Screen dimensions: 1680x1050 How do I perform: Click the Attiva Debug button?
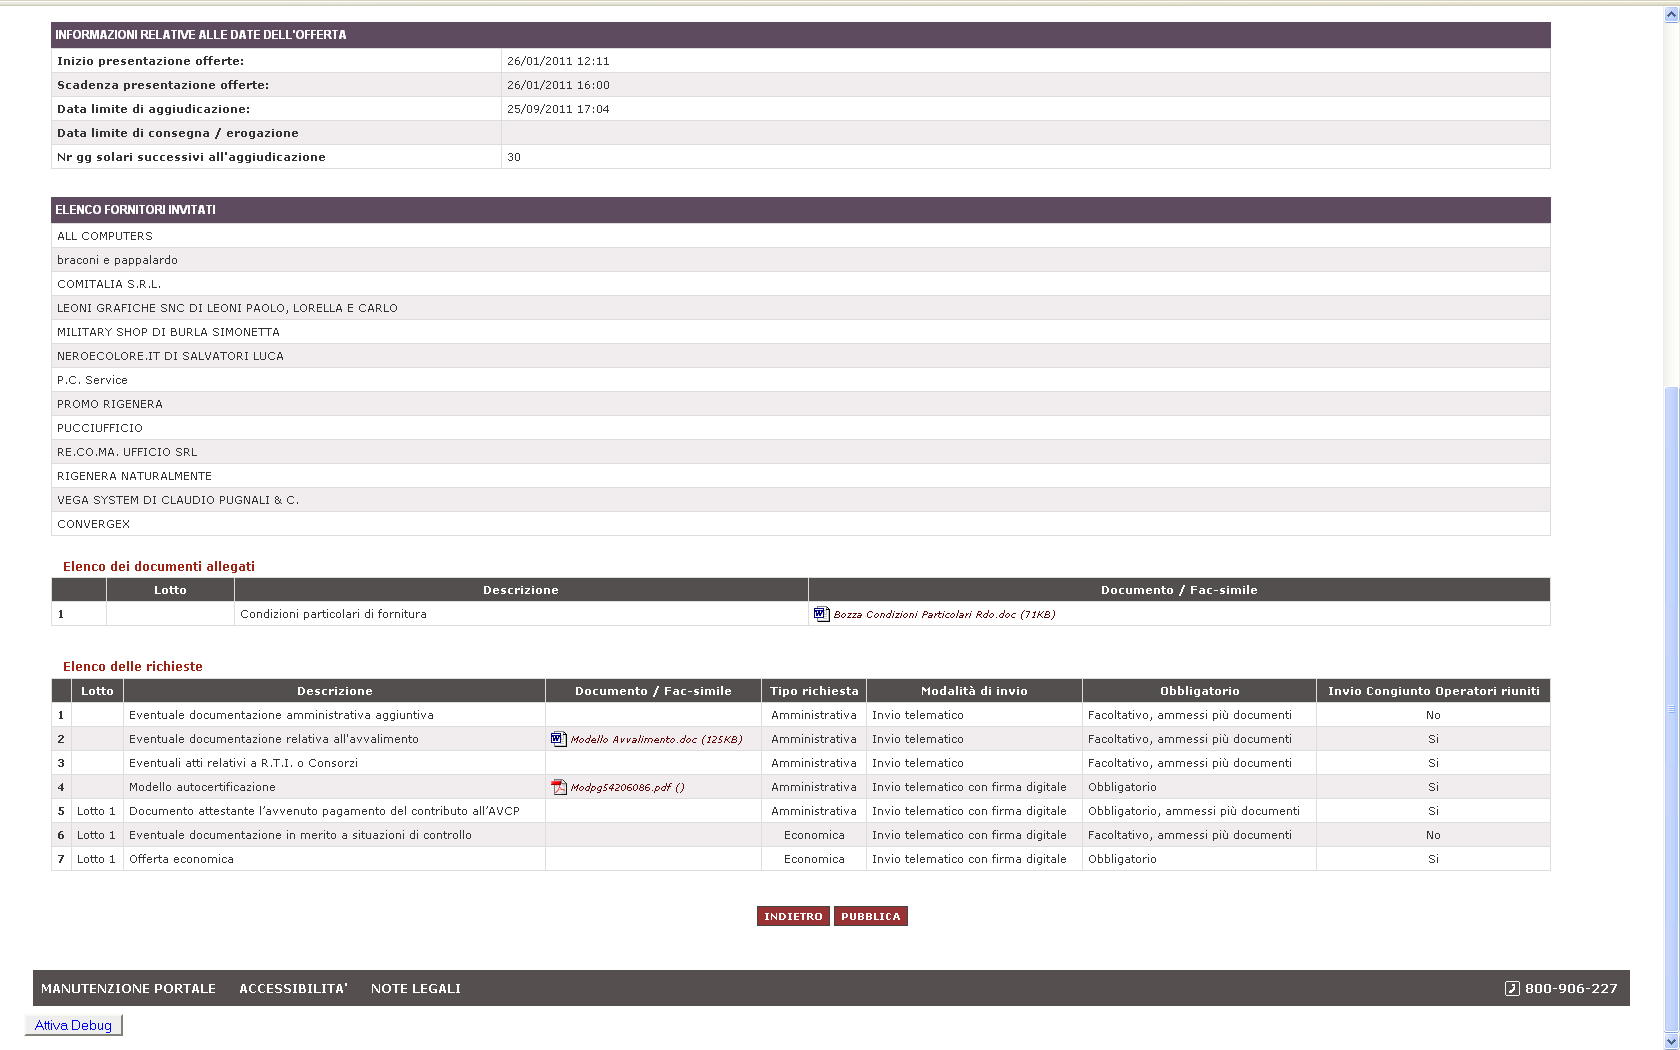[x=73, y=1025]
